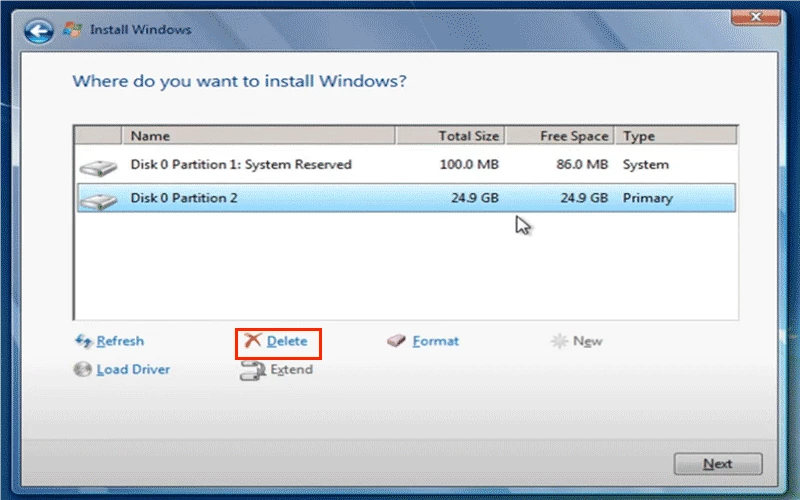Sort by the Total Size column header

pyautogui.click(x=450, y=136)
